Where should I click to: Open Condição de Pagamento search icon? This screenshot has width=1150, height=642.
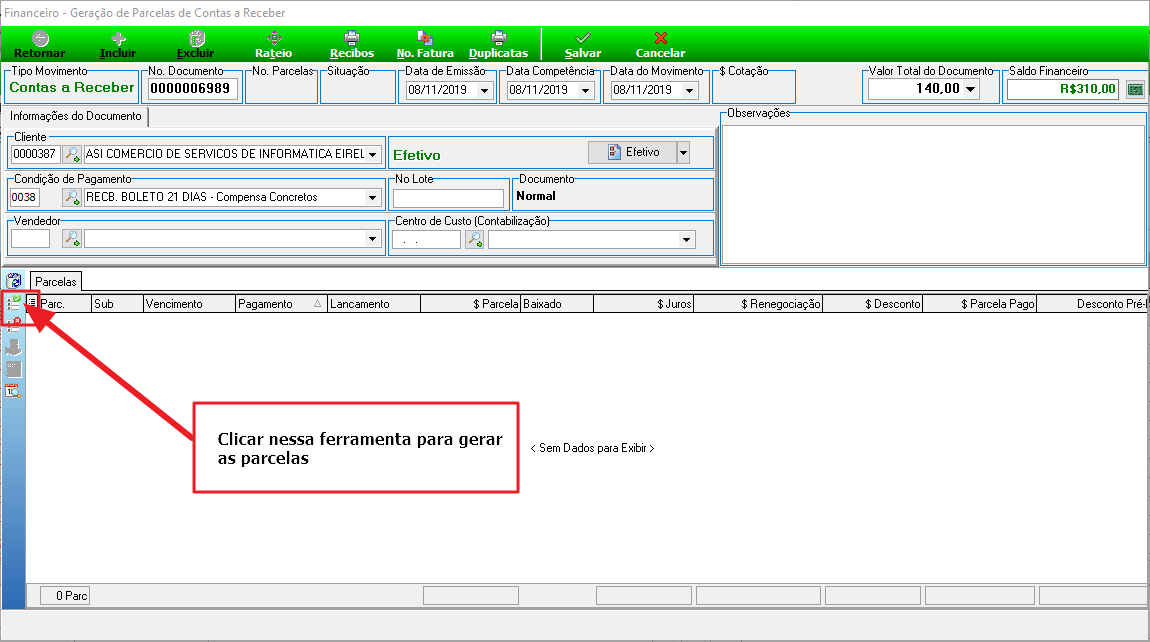pos(72,197)
